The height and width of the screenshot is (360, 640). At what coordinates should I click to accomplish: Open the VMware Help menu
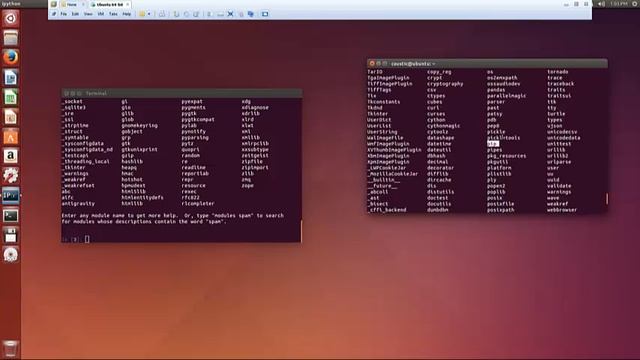127,14
